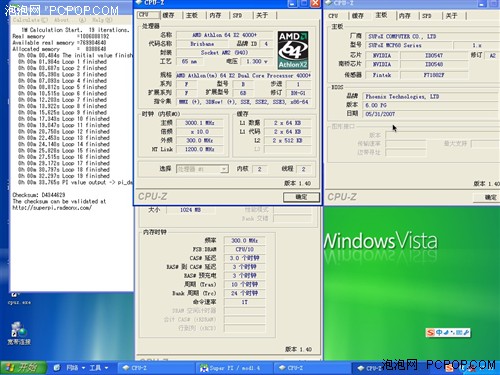Click 'SUPoX COMPUTER CO., LTD' manufacturer field
Screen dimensions: 500x375
click(432, 36)
